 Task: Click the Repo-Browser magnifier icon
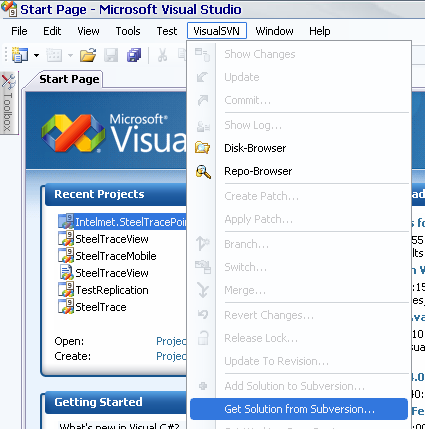point(203,171)
